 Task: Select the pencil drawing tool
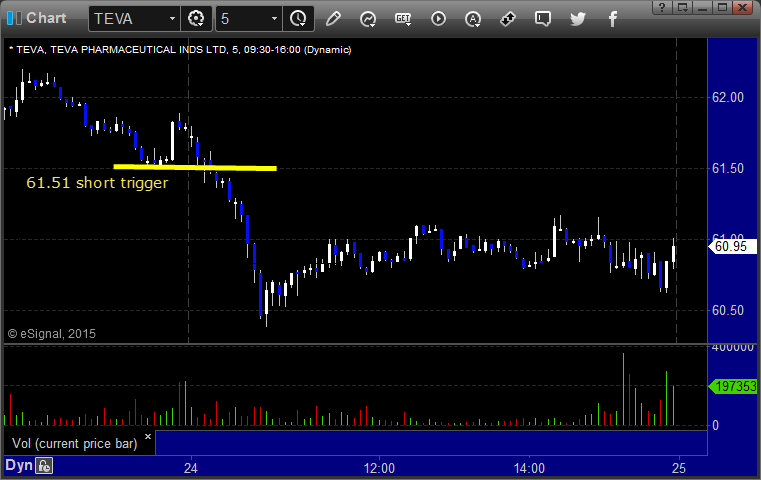[x=333, y=19]
